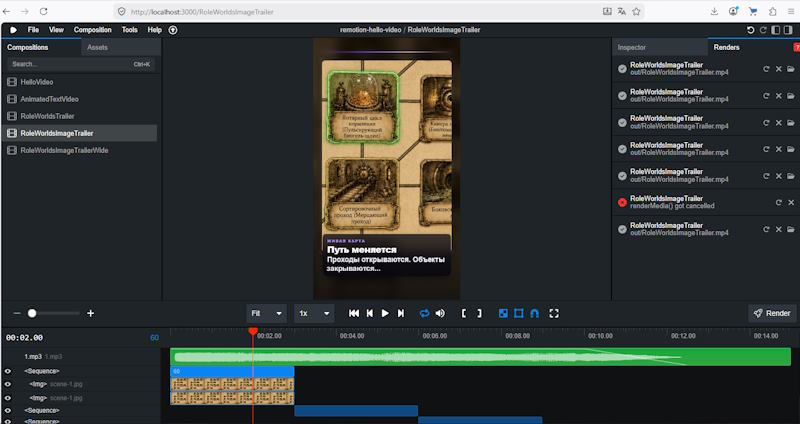Image resolution: width=800 pixels, height=424 pixels.
Task: Click the compositions Search field
Action: point(82,64)
